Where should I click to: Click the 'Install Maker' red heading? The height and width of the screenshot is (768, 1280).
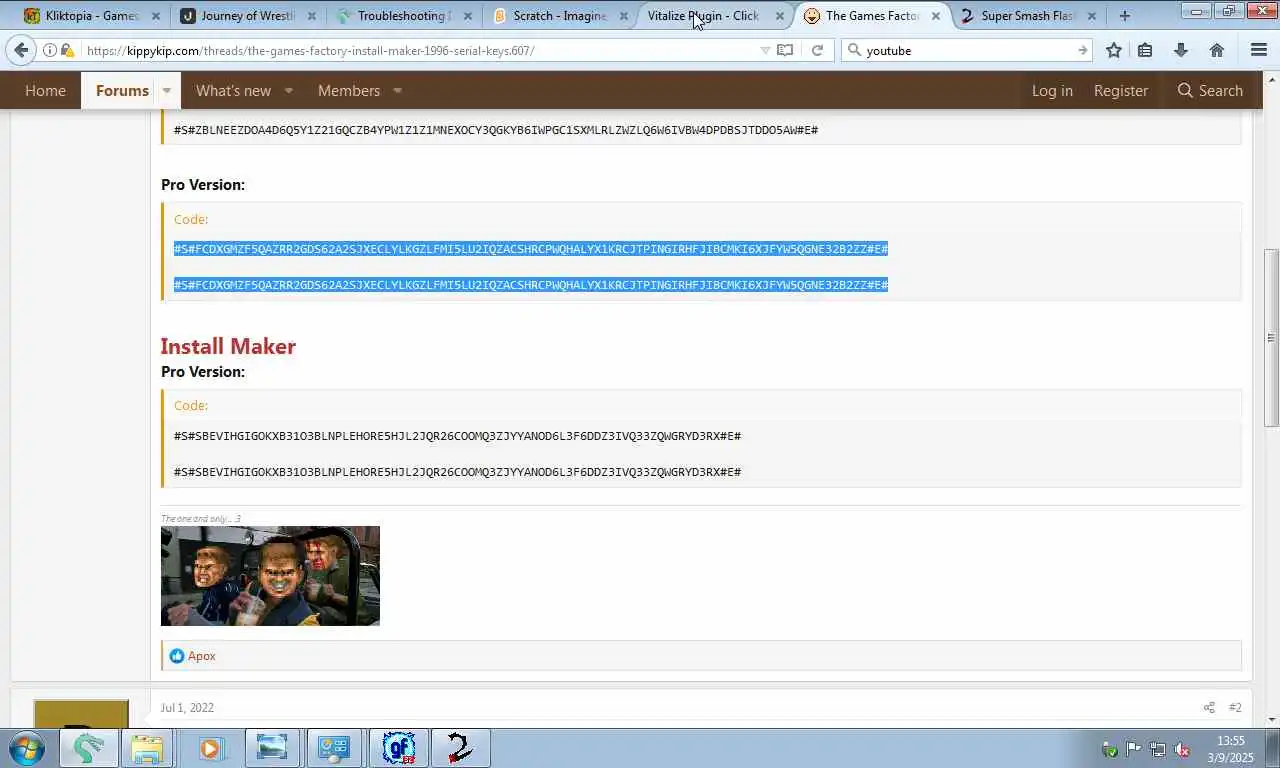click(x=228, y=346)
